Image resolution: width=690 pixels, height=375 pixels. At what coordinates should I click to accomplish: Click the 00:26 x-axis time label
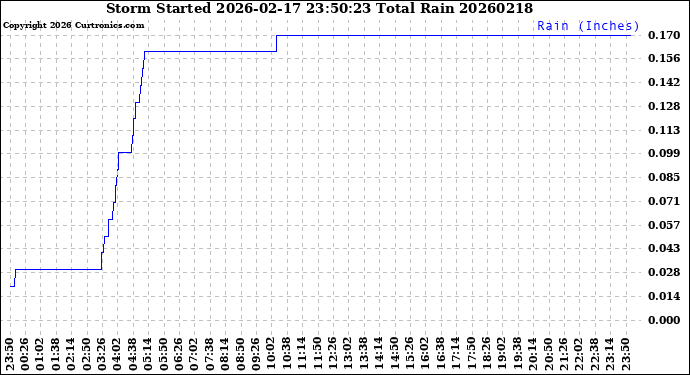pos(25,354)
